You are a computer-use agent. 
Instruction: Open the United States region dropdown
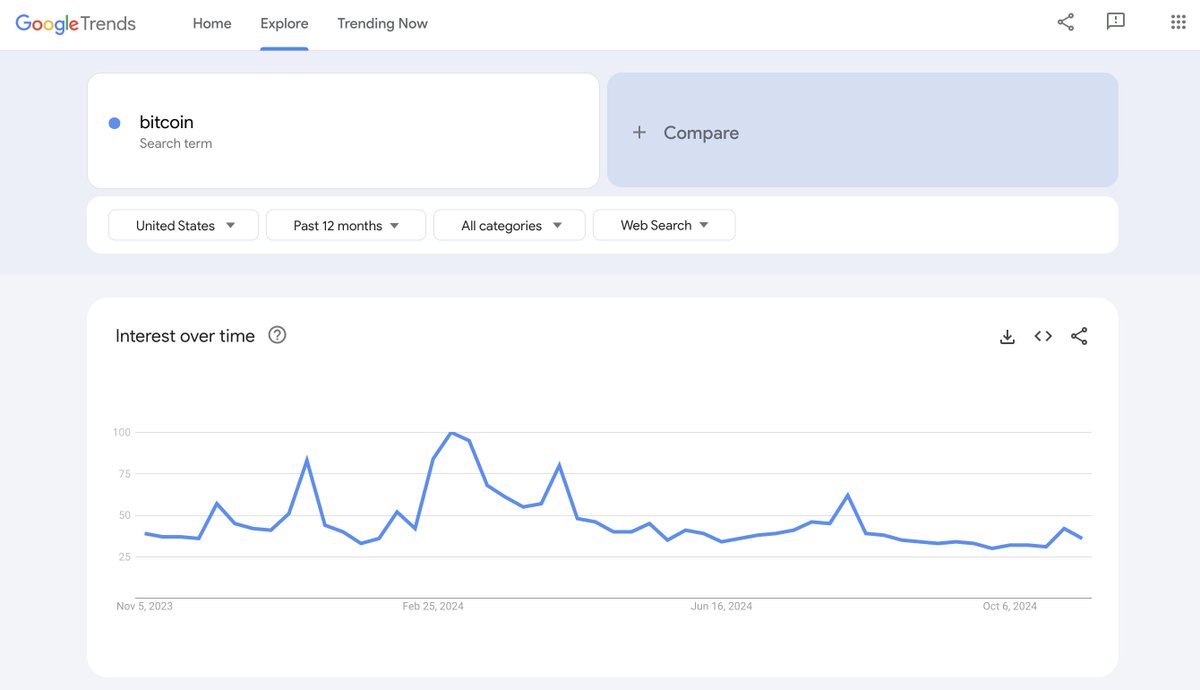coord(184,225)
